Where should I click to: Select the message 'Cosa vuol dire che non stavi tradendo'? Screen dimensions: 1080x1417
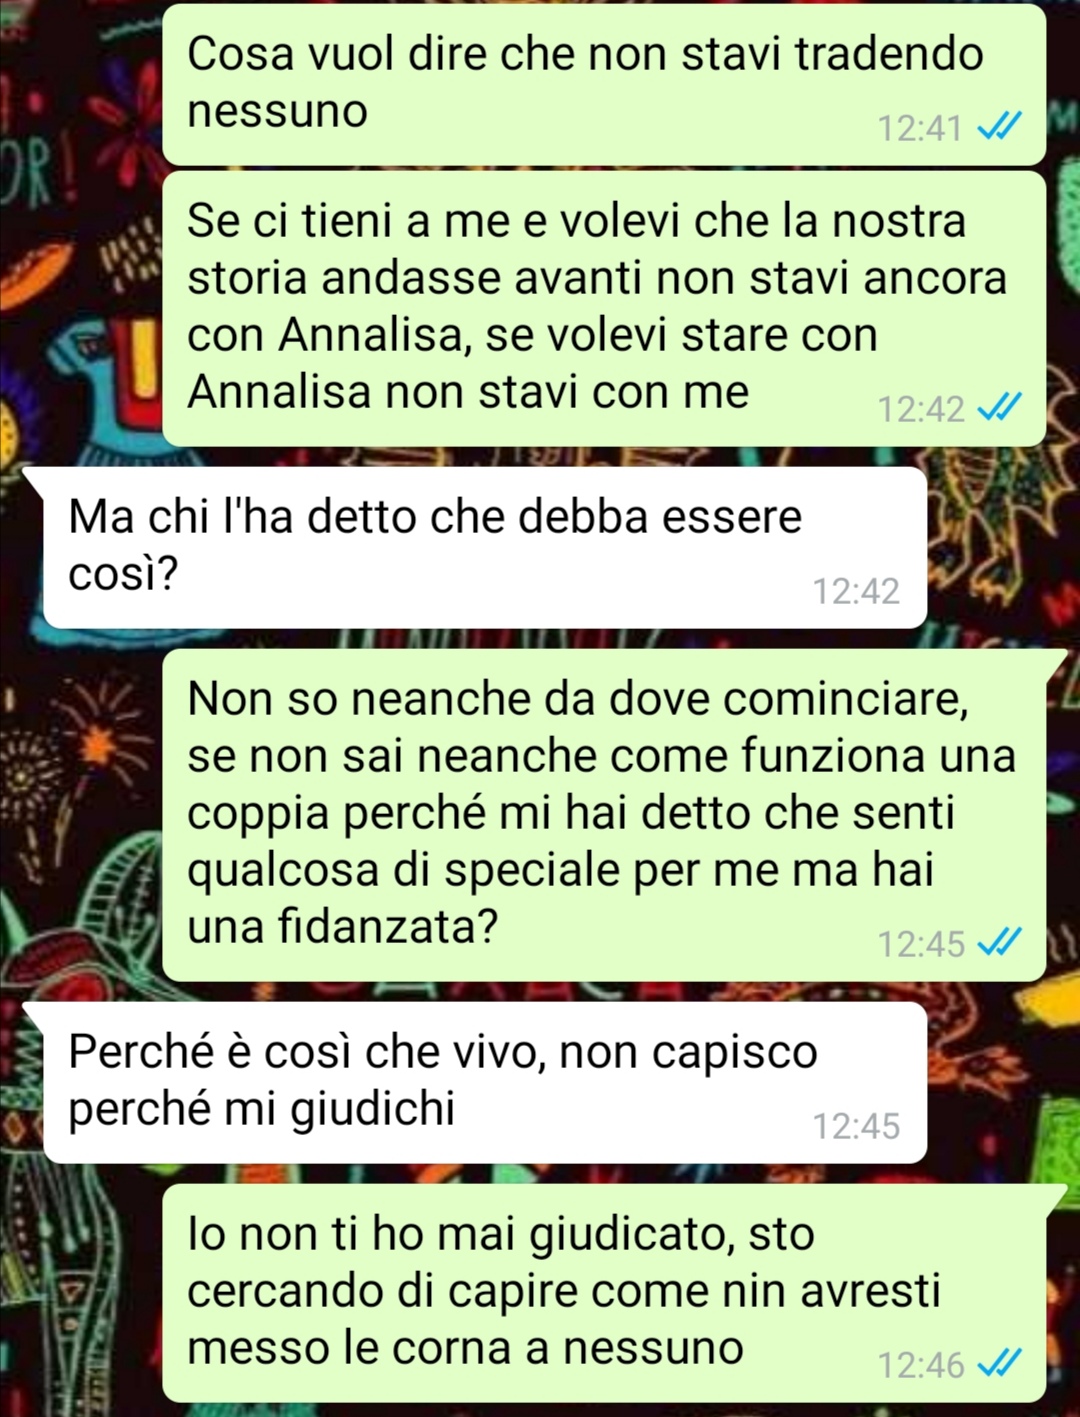pyautogui.click(x=604, y=84)
